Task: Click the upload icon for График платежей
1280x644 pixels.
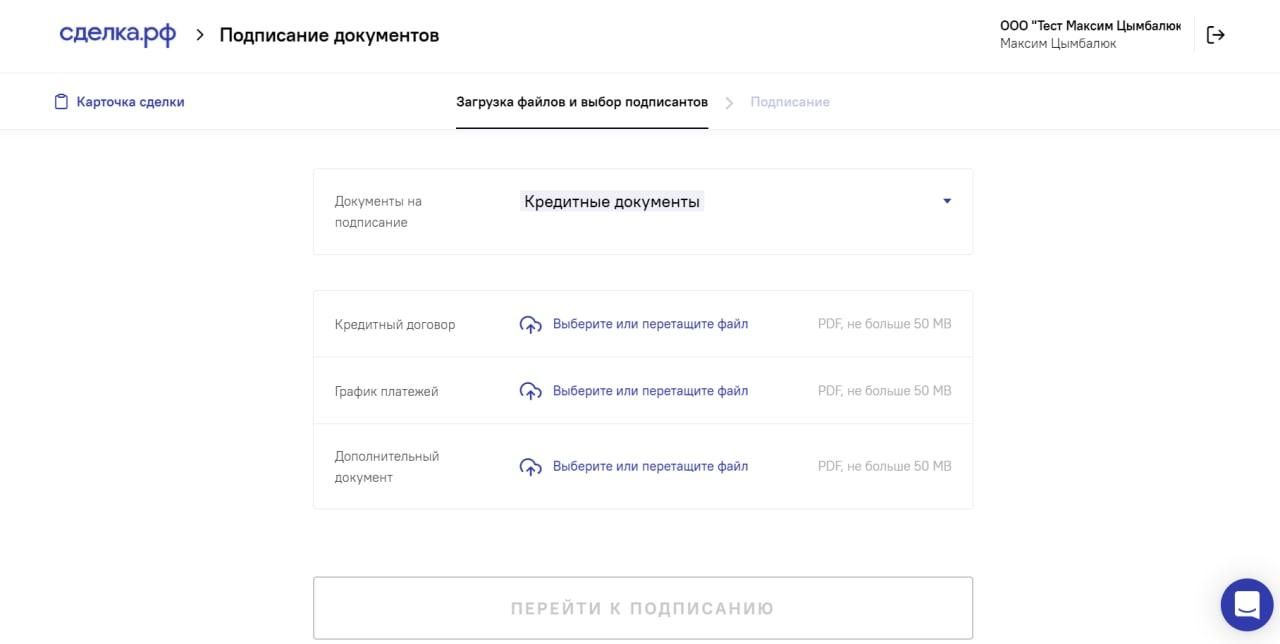Action: pyautogui.click(x=530, y=391)
